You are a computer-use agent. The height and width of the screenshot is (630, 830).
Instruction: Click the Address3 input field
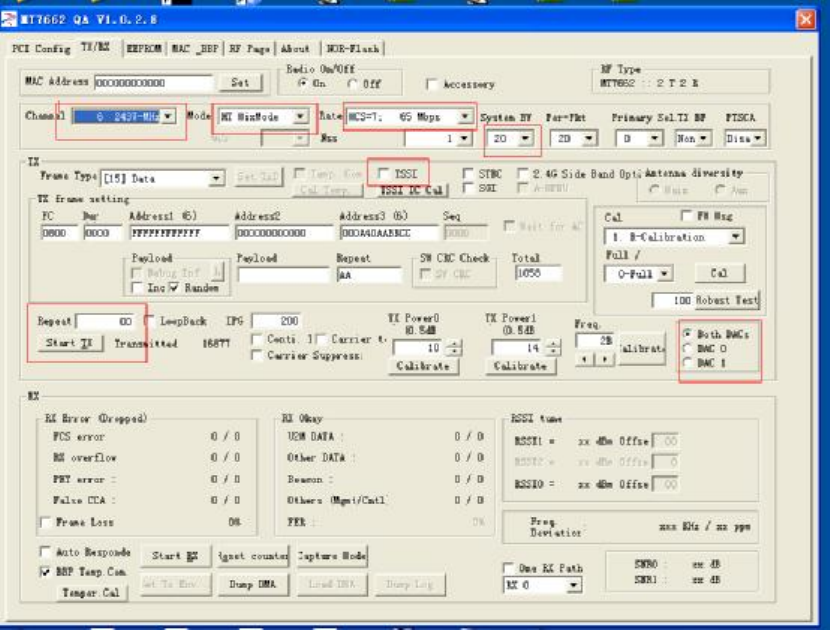pos(389,232)
